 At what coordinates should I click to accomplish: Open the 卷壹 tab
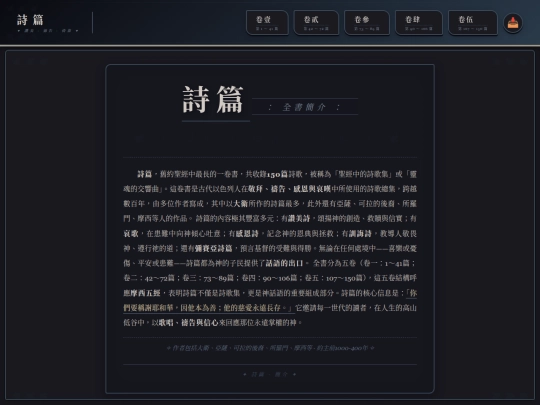click(x=267, y=23)
